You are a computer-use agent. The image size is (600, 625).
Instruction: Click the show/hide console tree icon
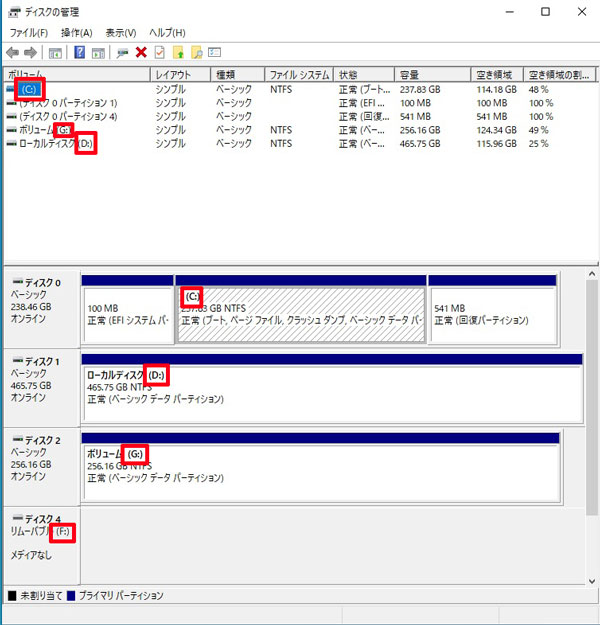[x=56, y=52]
